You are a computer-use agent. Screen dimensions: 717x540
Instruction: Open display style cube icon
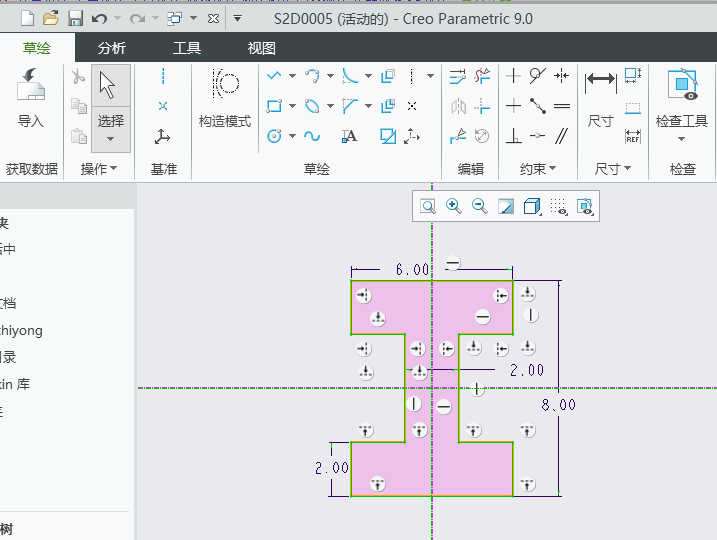coord(532,206)
